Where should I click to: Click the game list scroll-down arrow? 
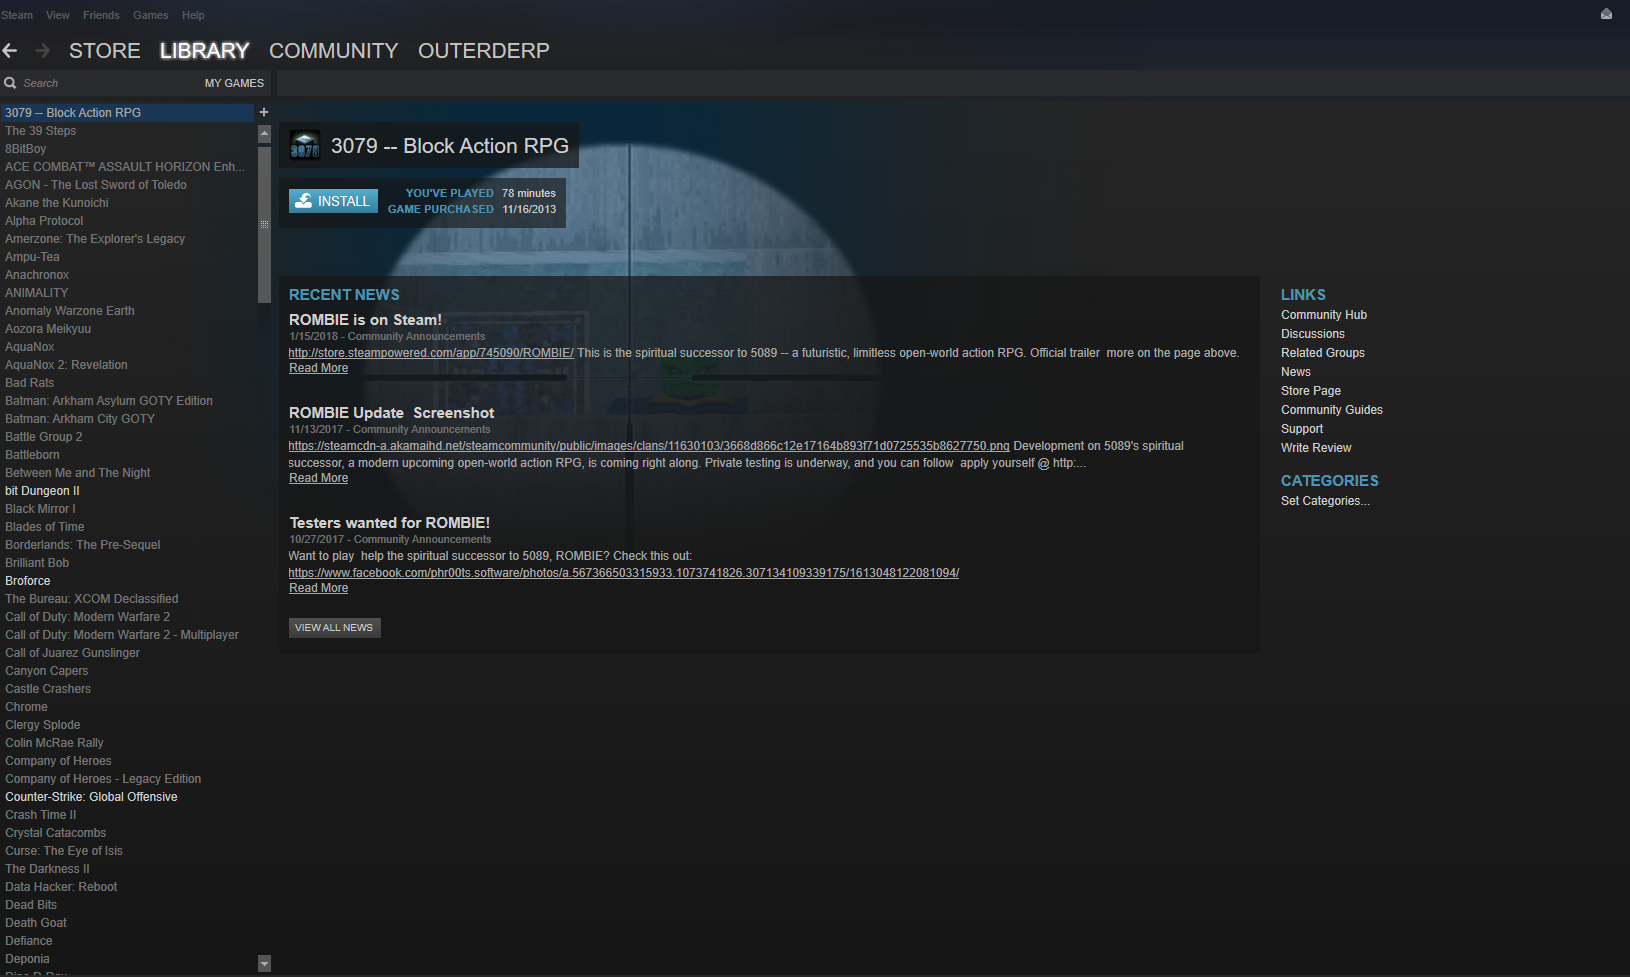[264, 964]
